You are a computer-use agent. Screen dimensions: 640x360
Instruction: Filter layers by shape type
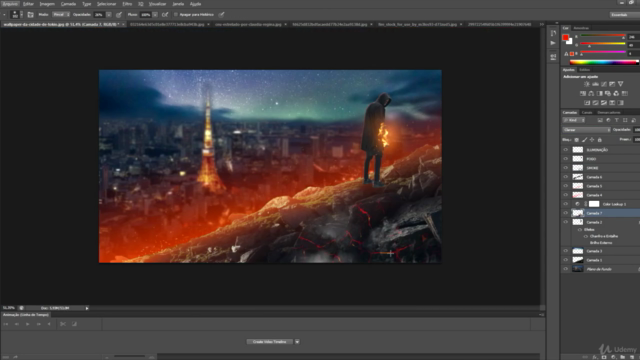625,120
